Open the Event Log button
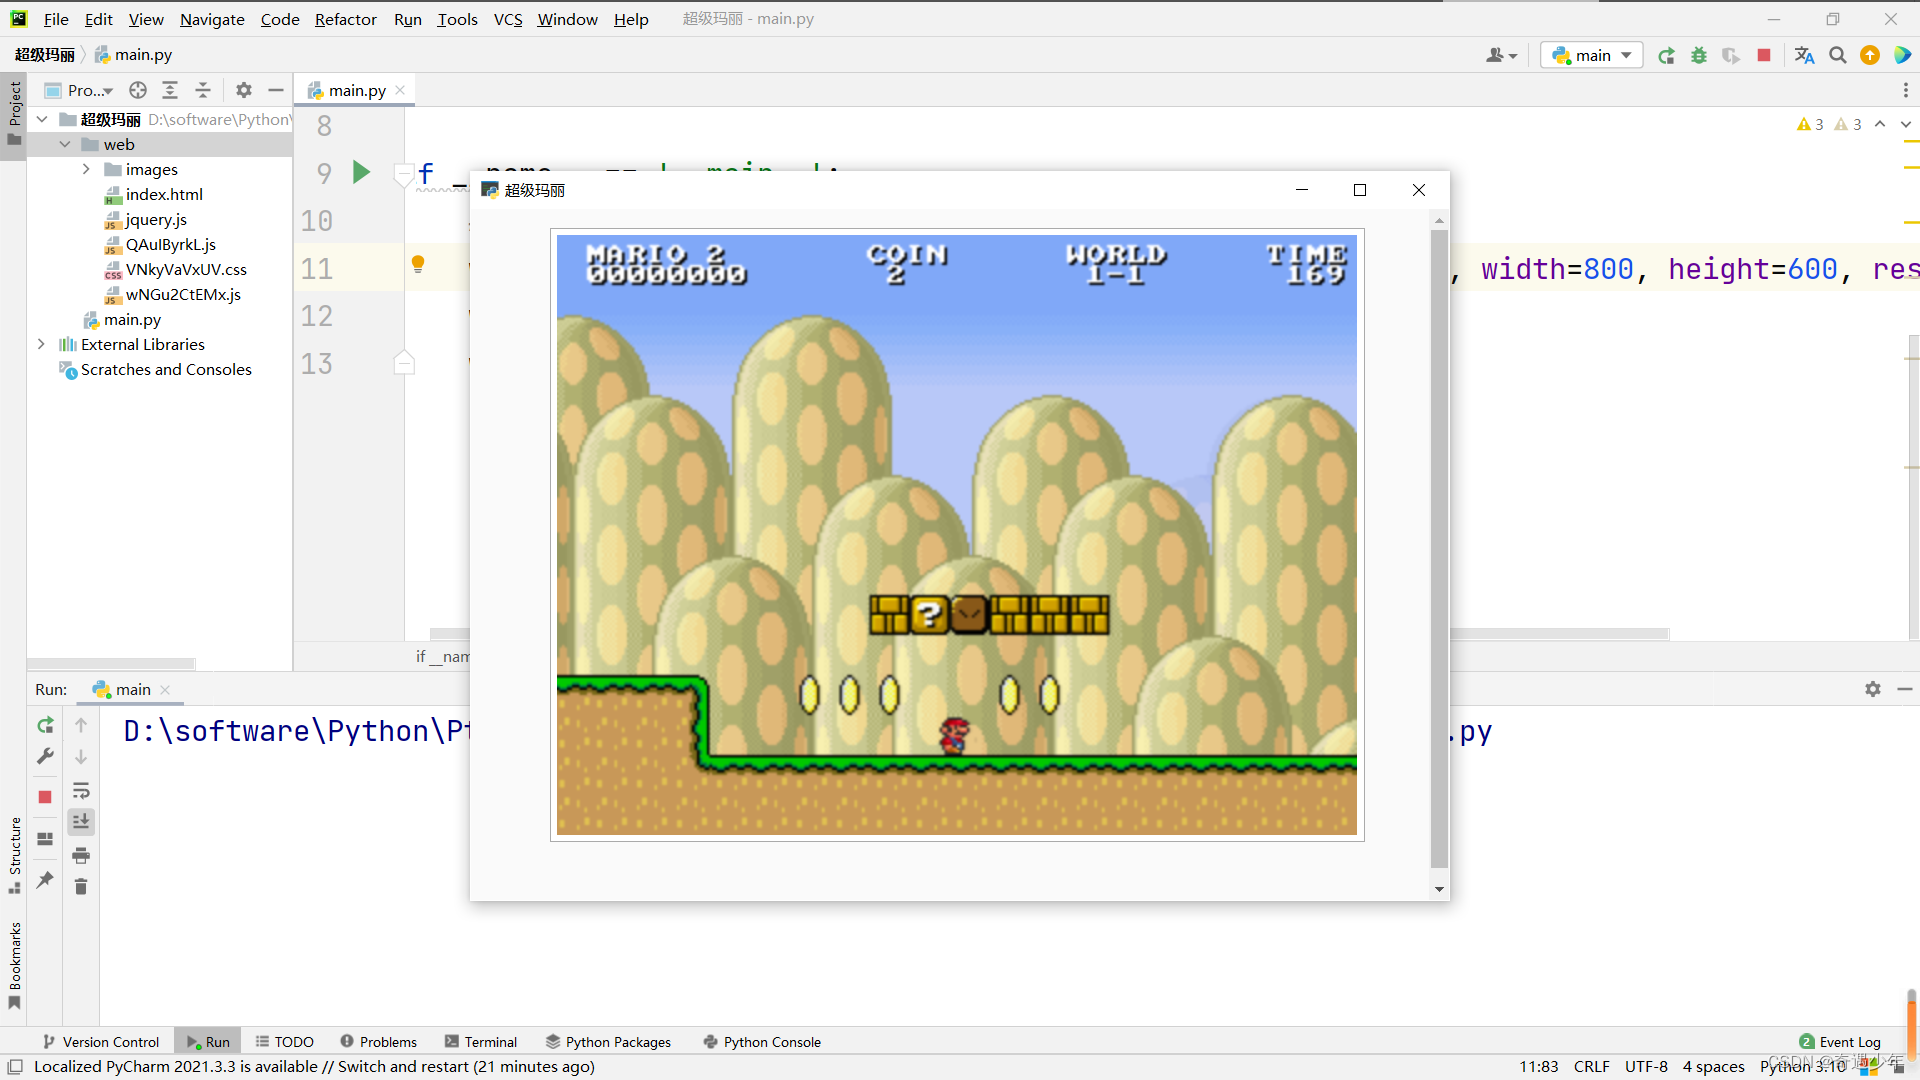This screenshot has height=1080, width=1920. pyautogui.click(x=1840, y=1042)
